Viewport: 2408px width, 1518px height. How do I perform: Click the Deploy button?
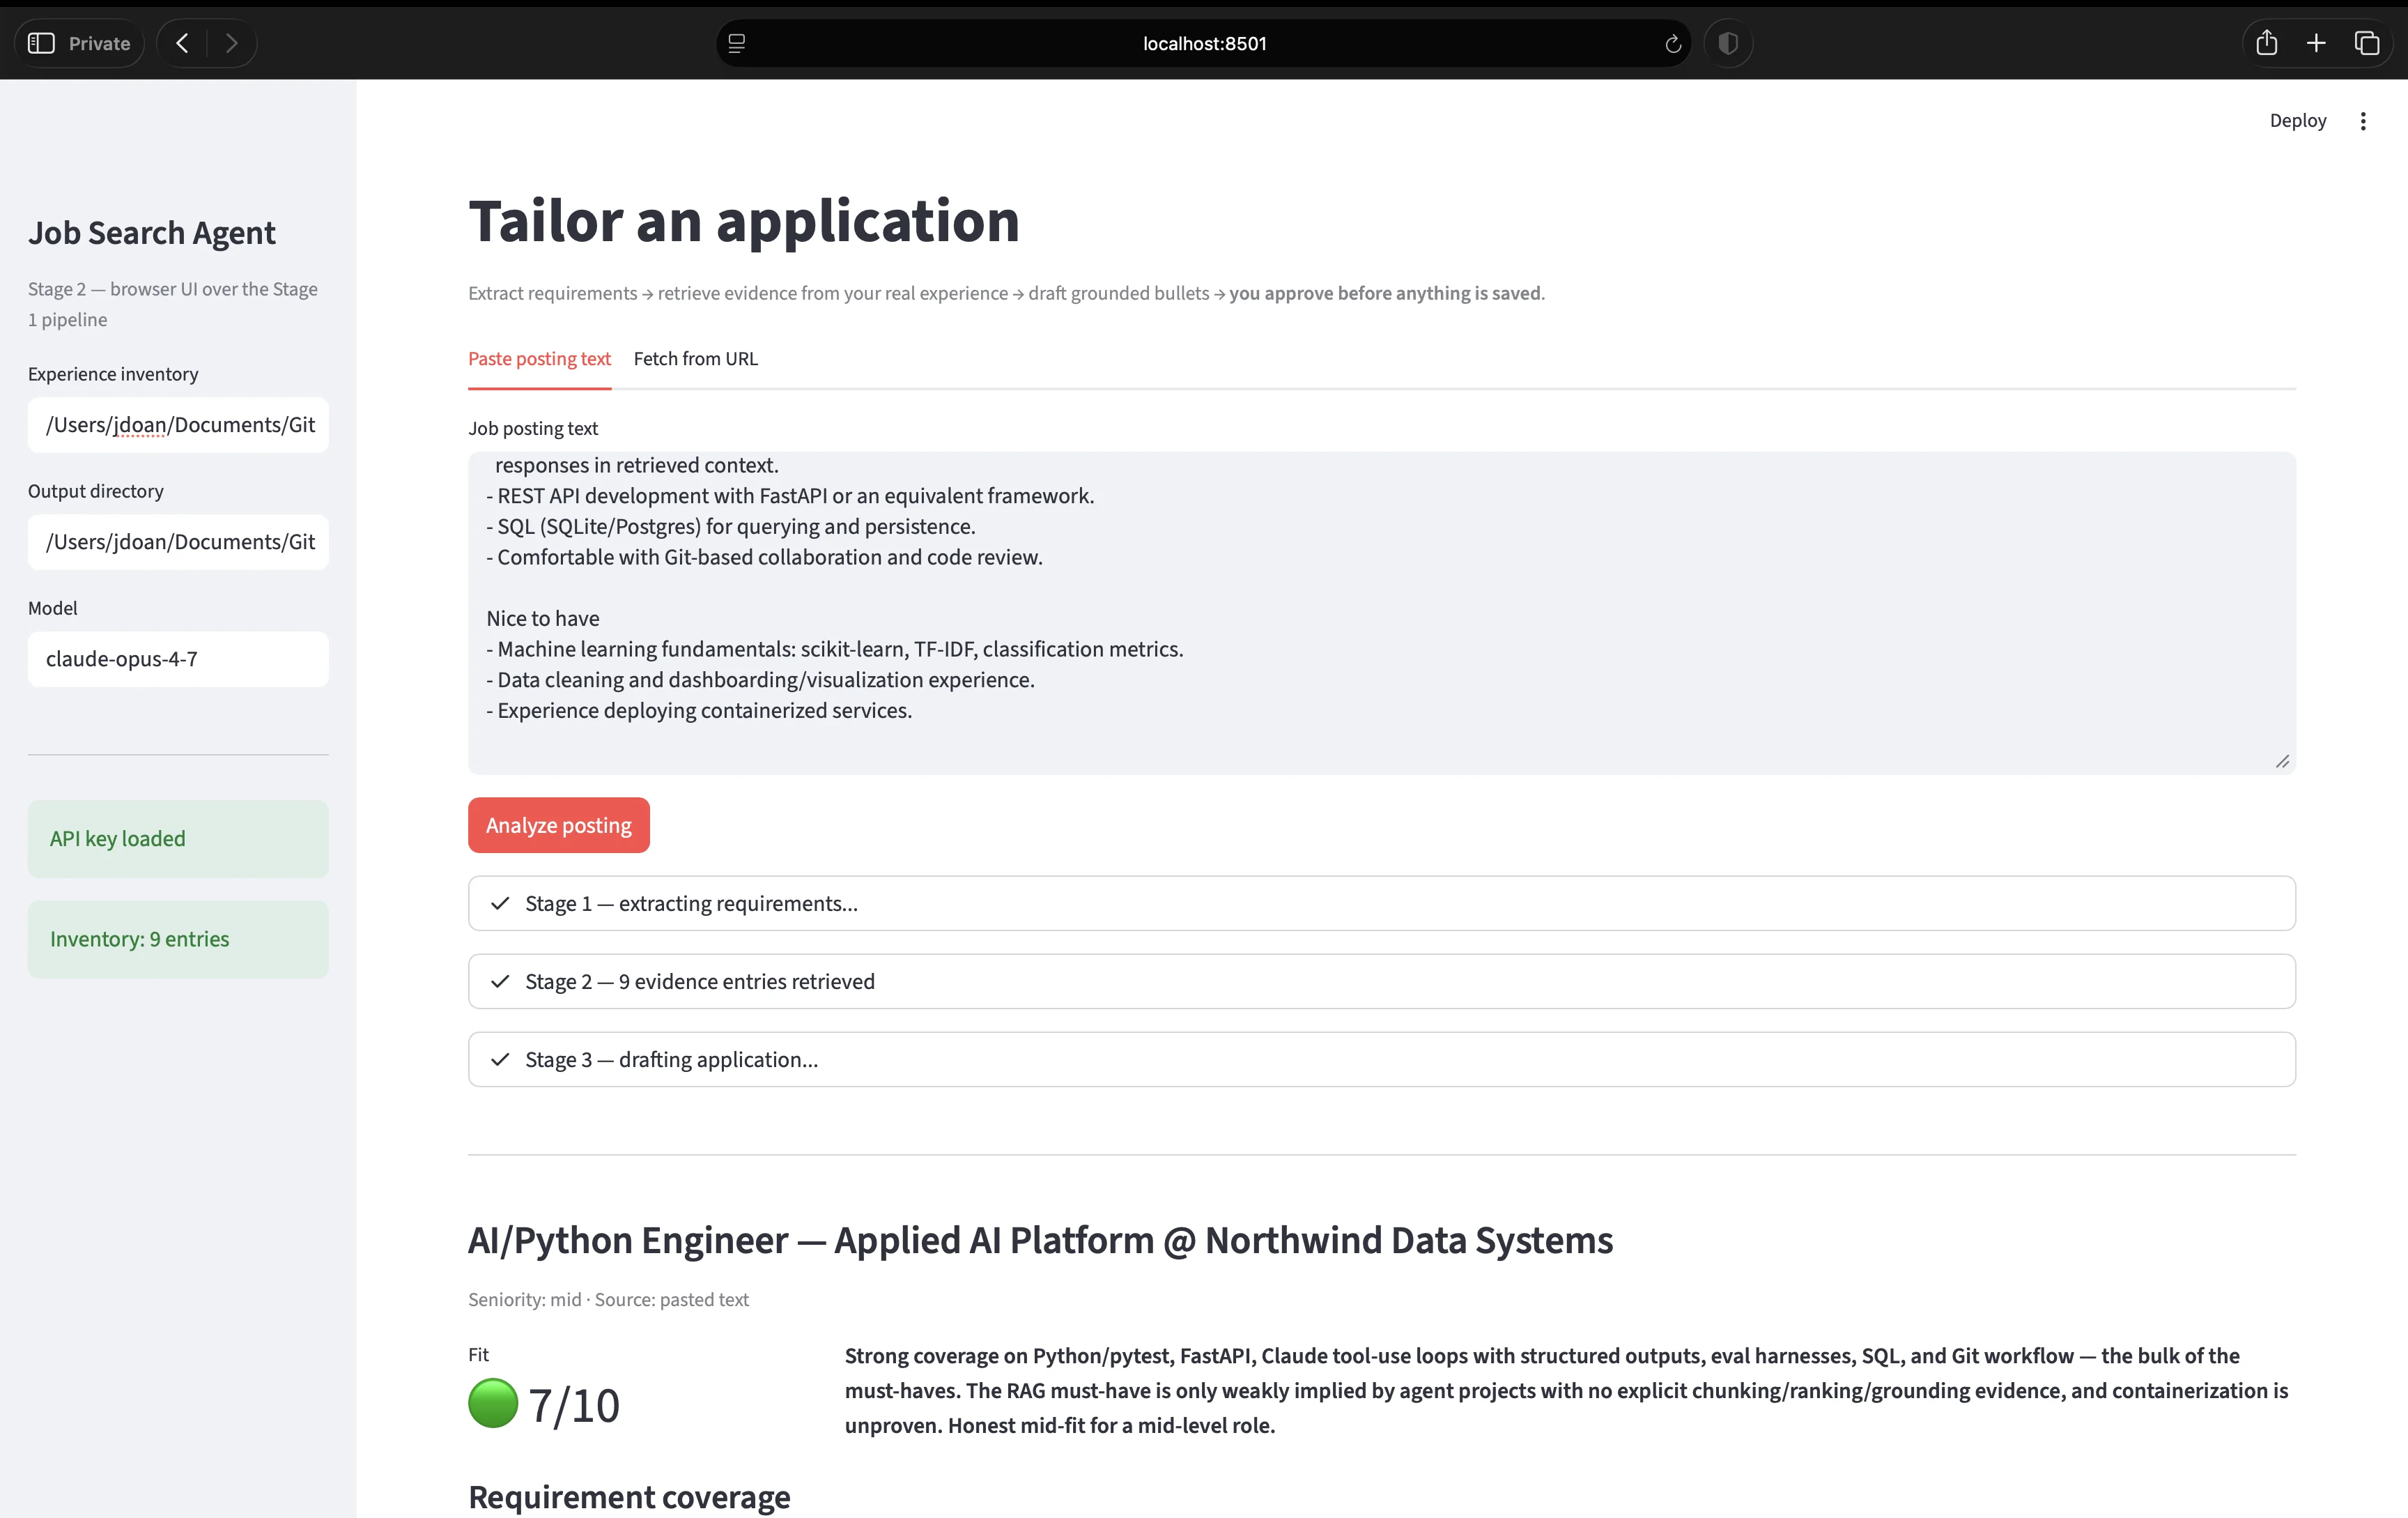pyautogui.click(x=2298, y=120)
